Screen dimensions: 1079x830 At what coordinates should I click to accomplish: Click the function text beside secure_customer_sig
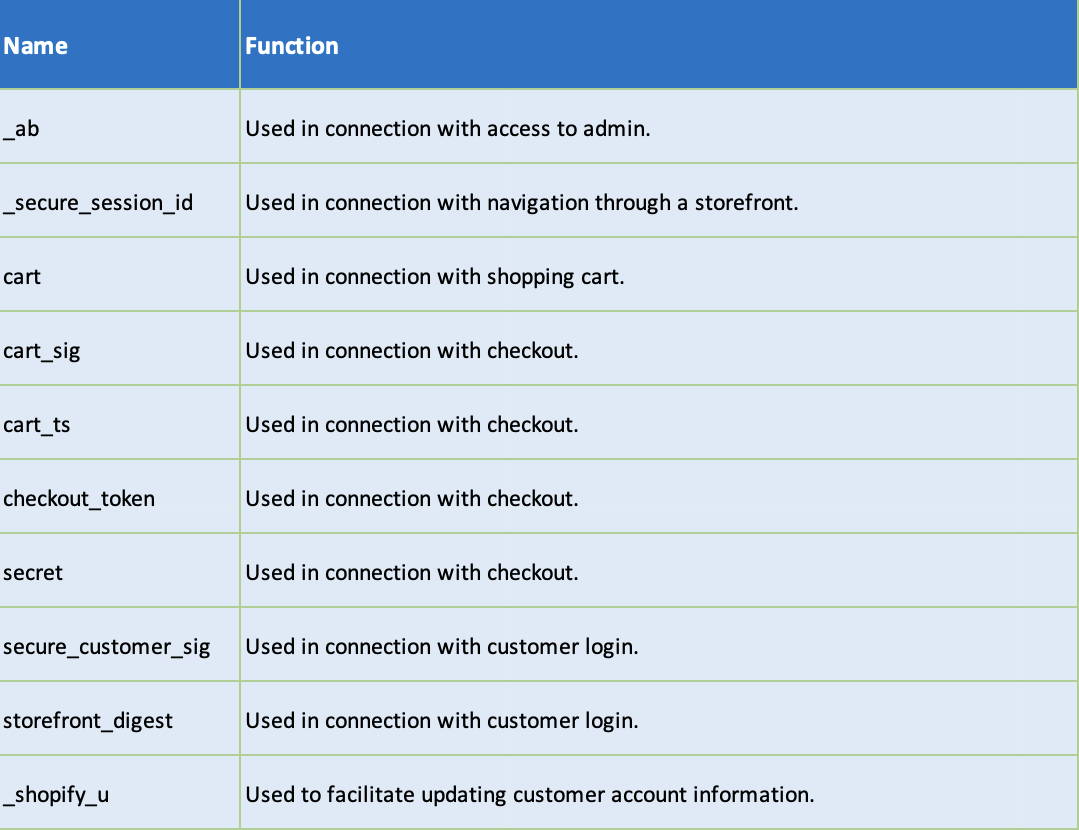pyautogui.click(x=442, y=647)
